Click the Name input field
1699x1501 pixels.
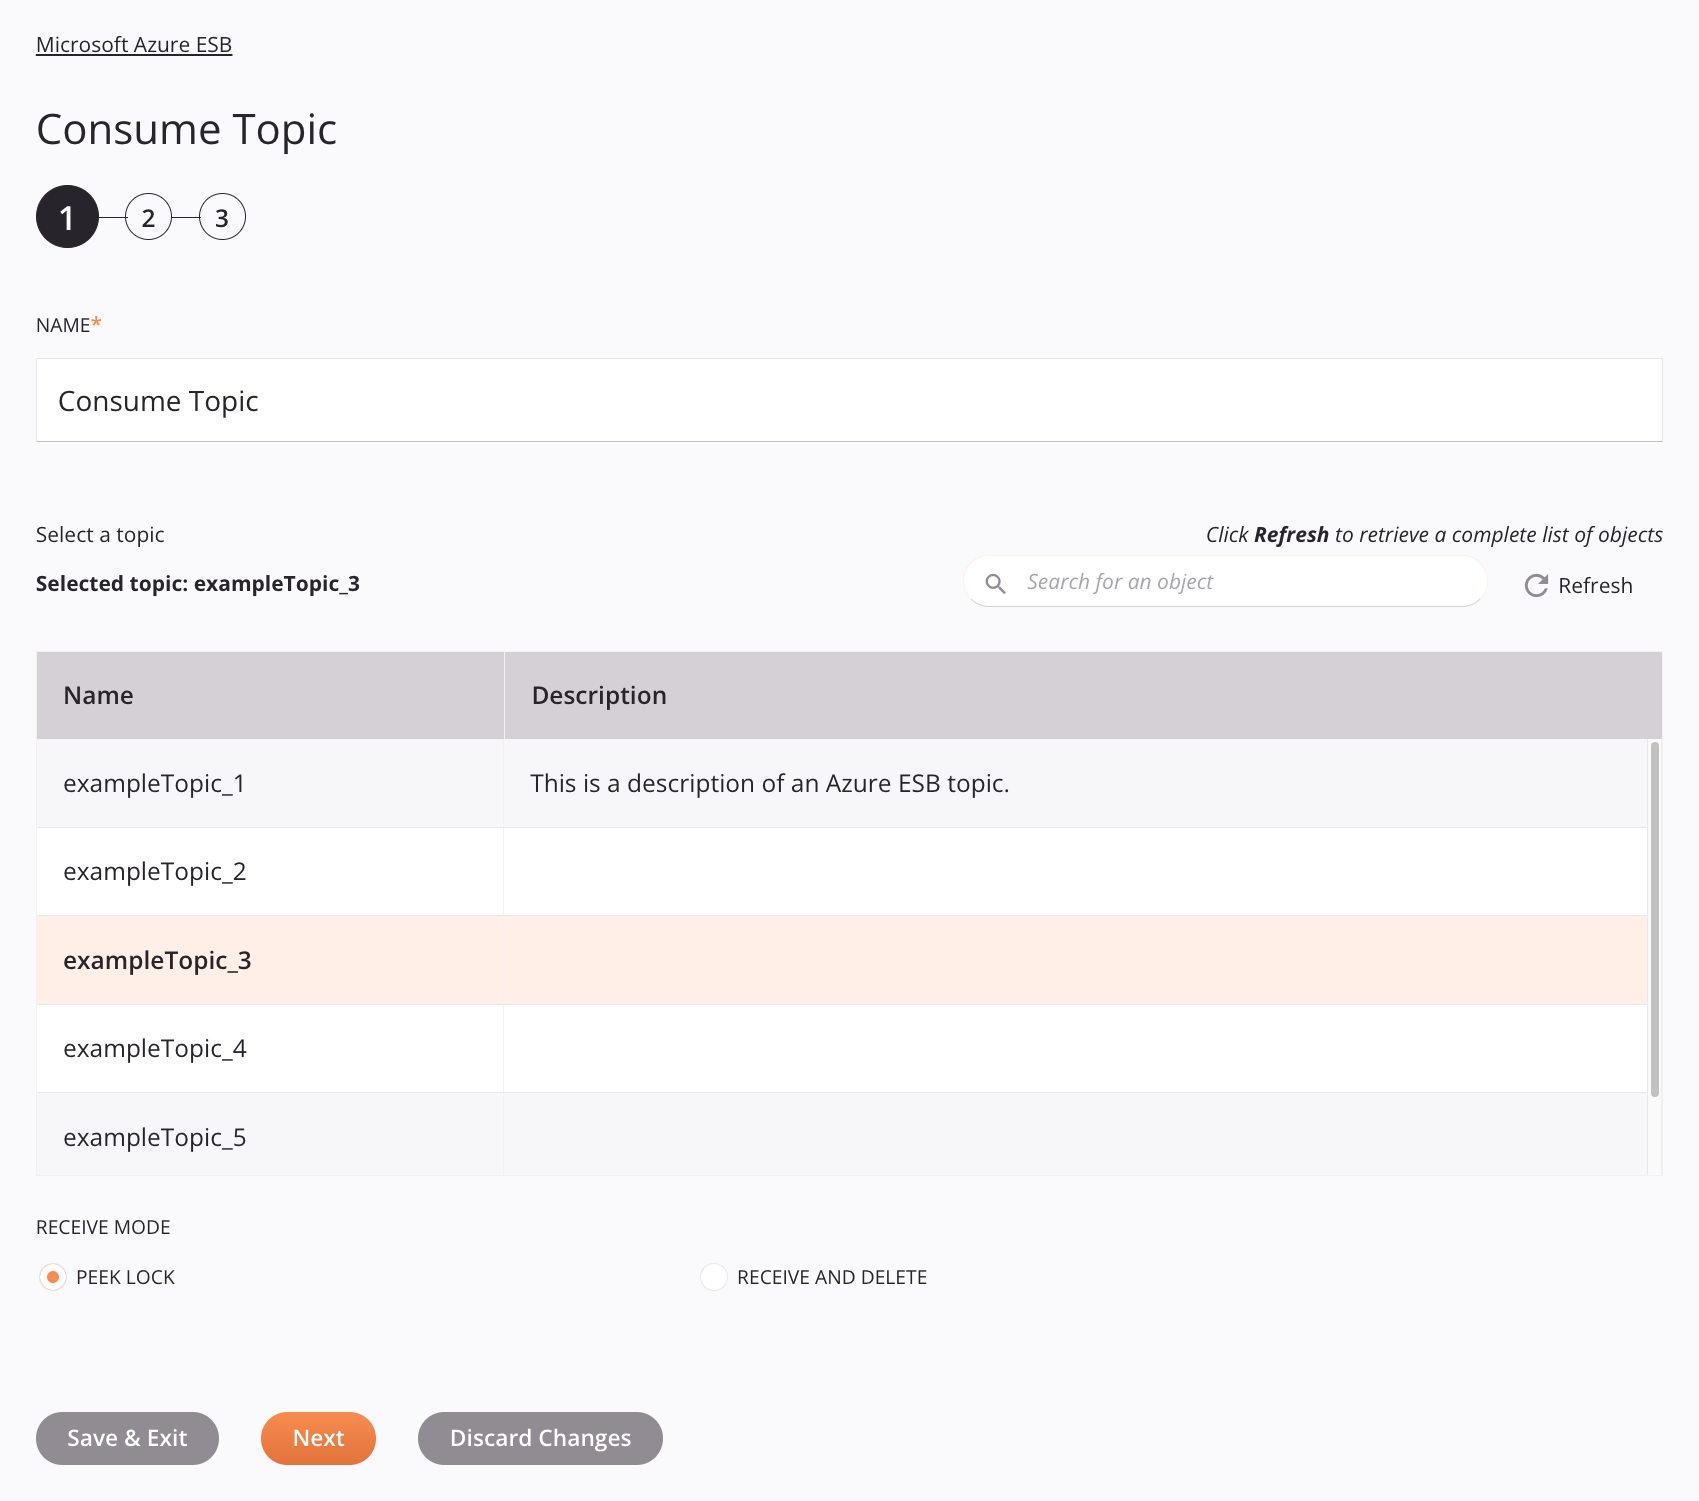pyautogui.click(x=849, y=400)
